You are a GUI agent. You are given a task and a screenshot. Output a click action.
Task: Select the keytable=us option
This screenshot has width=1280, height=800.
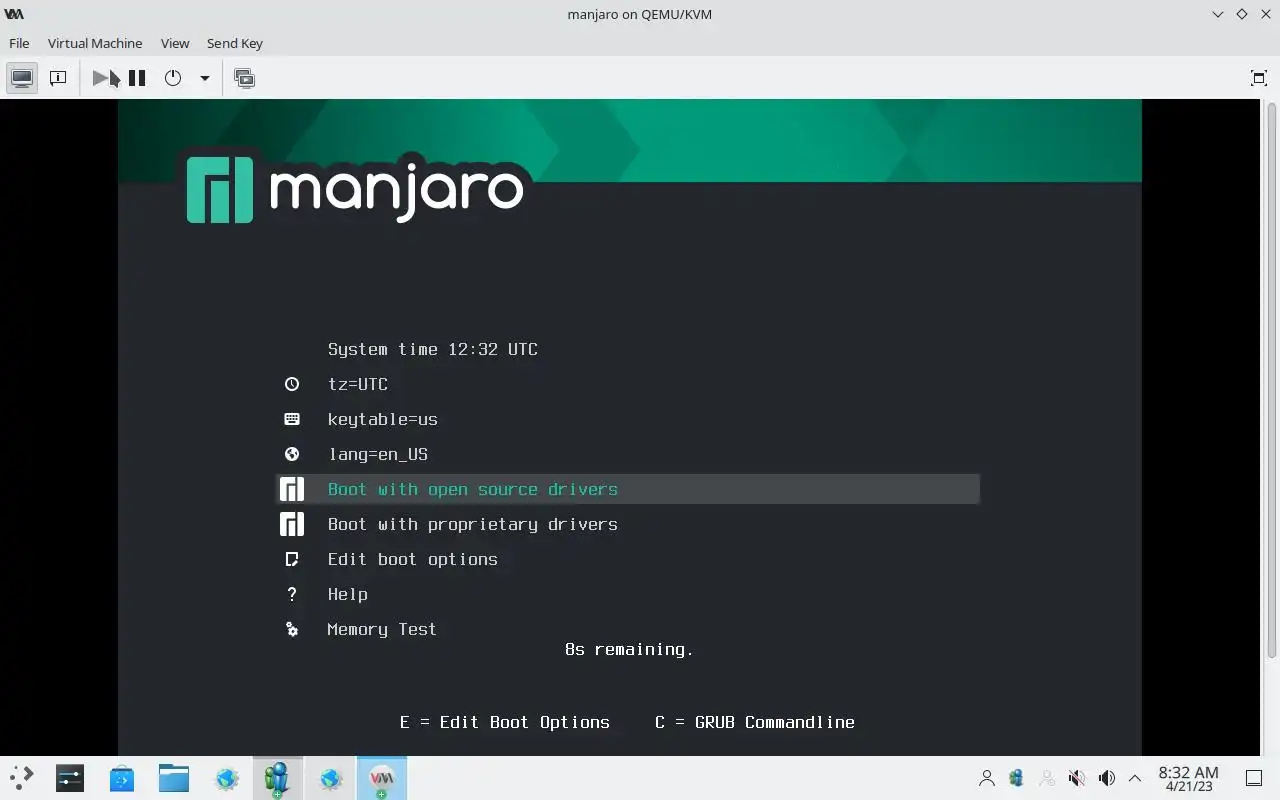(x=383, y=419)
